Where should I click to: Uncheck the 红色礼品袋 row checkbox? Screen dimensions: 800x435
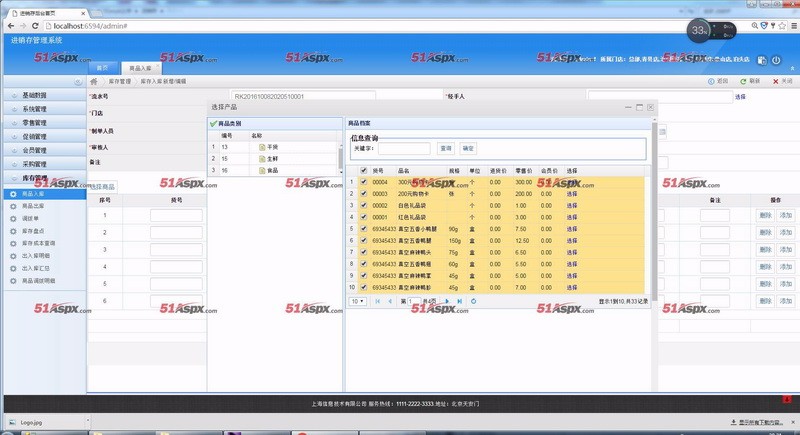363,217
